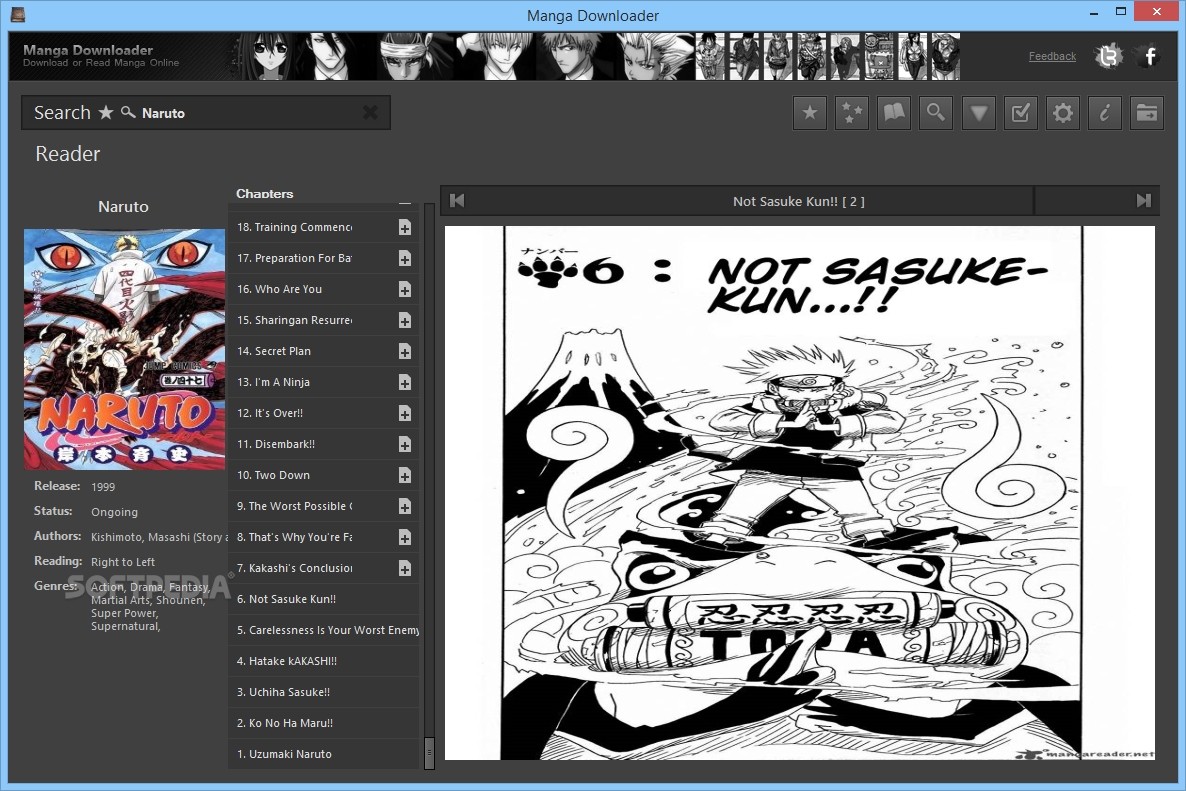Click the multiple stars toolbar icon
Image resolution: width=1186 pixels, height=791 pixels.
(x=852, y=113)
